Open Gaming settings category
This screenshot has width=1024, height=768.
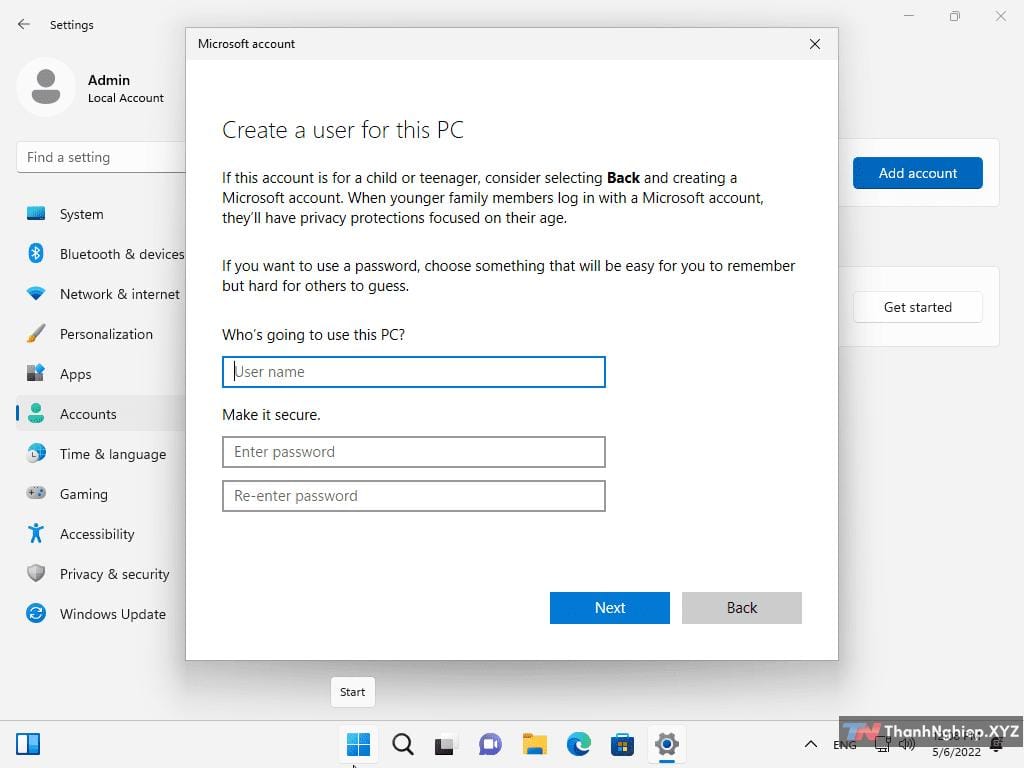[101, 494]
